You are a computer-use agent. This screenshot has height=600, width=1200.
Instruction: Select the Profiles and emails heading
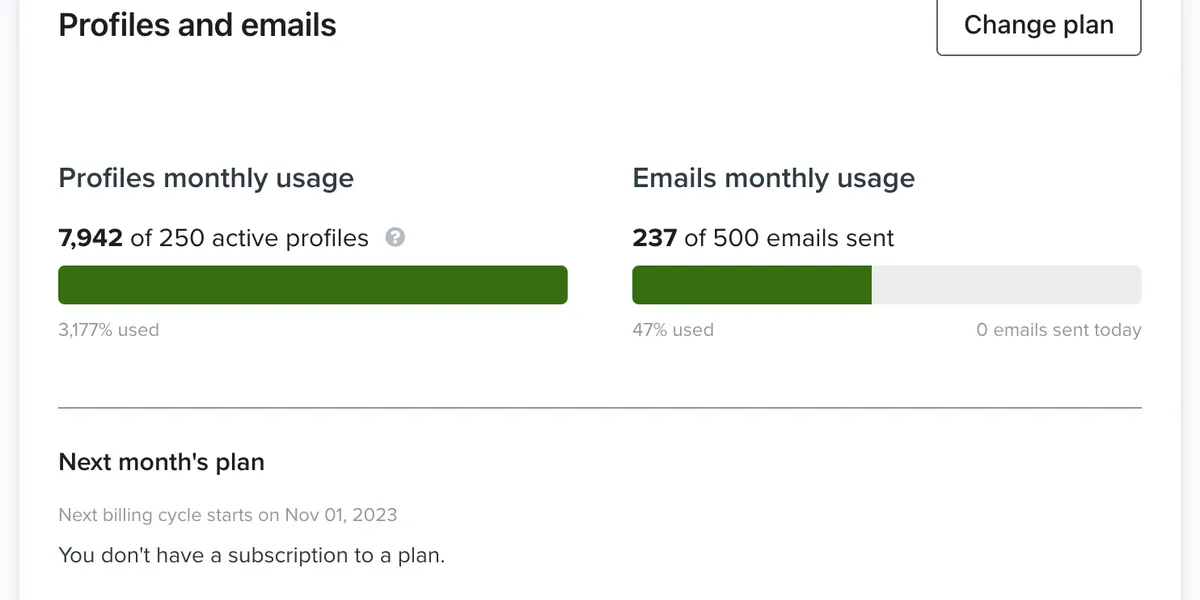pos(198,25)
